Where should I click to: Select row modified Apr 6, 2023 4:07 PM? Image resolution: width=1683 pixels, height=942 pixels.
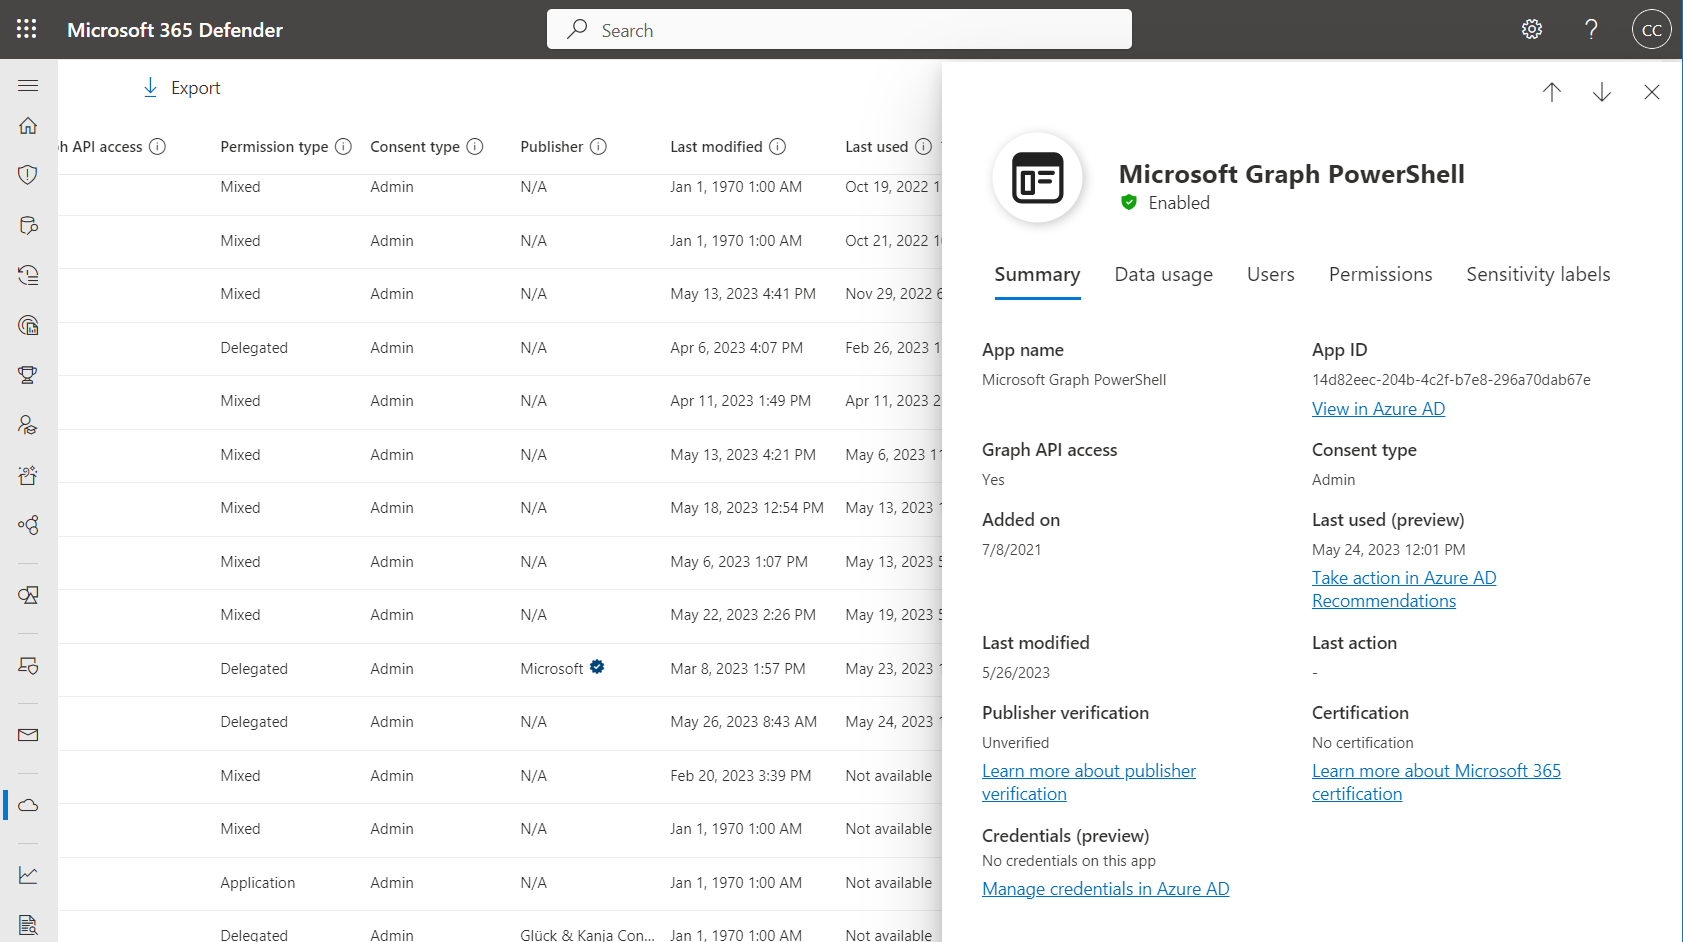click(500, 348)
